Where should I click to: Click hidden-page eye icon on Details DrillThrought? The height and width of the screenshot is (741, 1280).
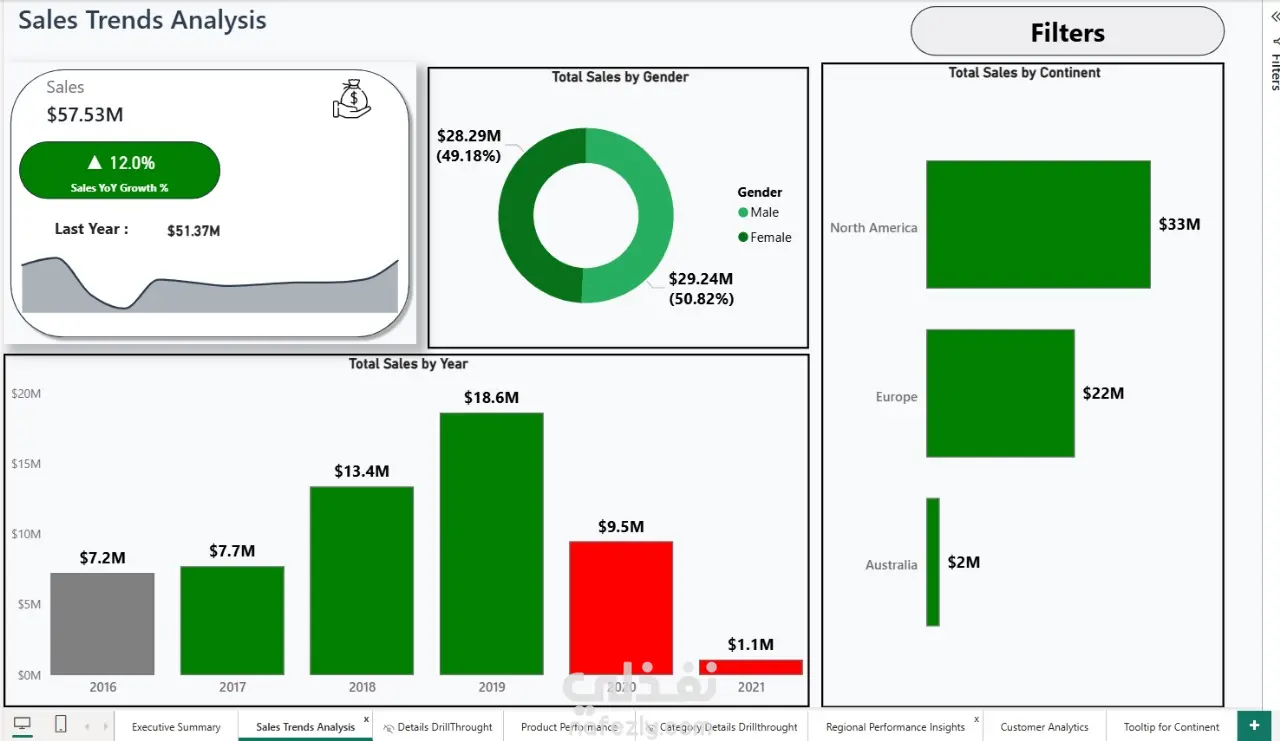pyautogui.click(x=389, y=728)
